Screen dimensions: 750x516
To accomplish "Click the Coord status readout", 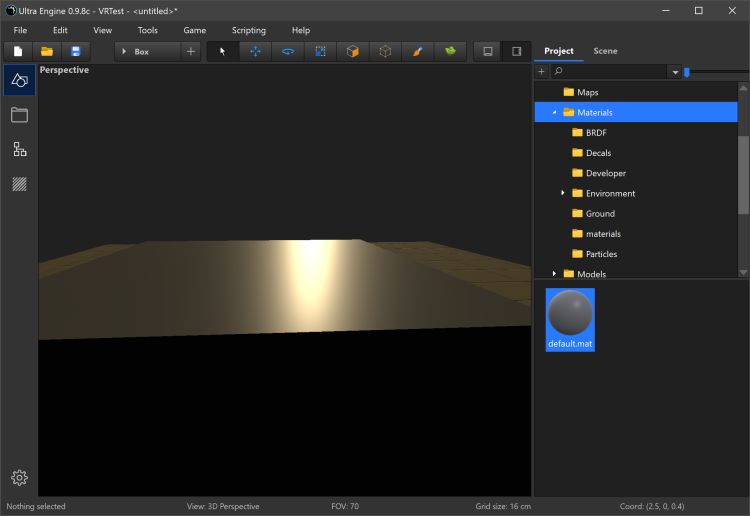I will coord(651,506).
